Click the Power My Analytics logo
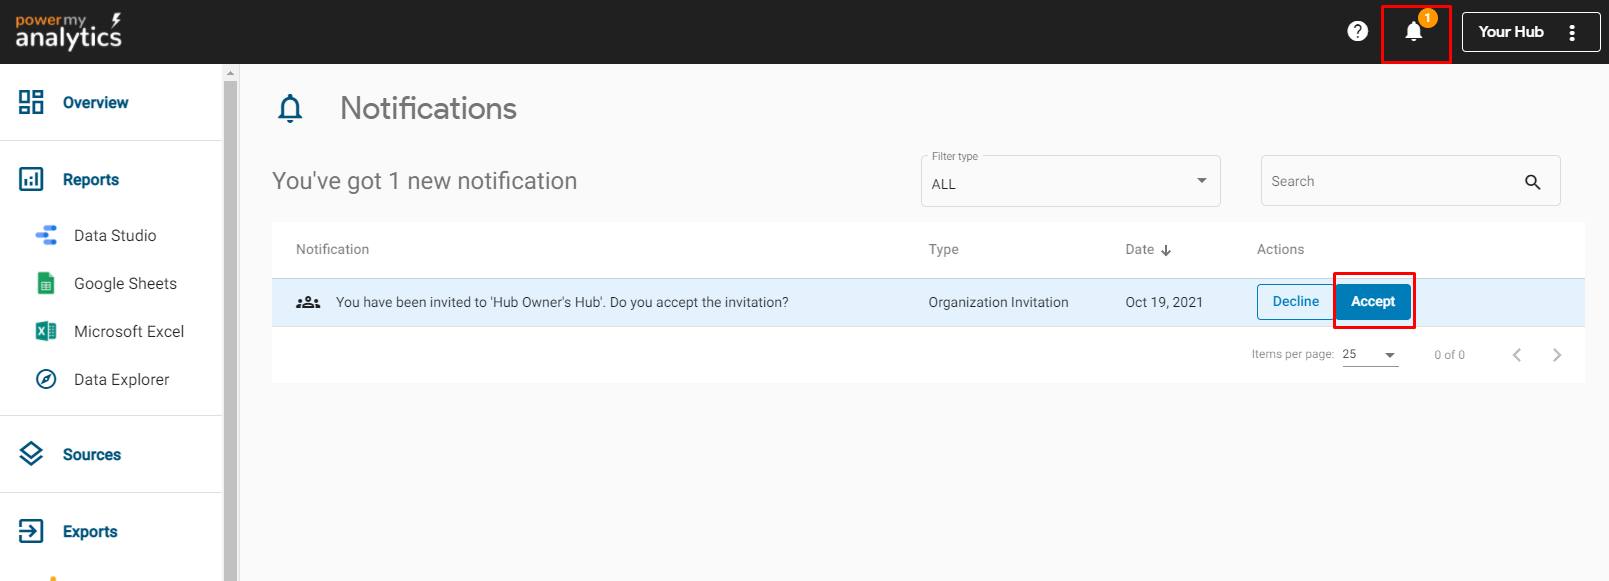Screen dimensions: 1609x581 click(68, 32)
